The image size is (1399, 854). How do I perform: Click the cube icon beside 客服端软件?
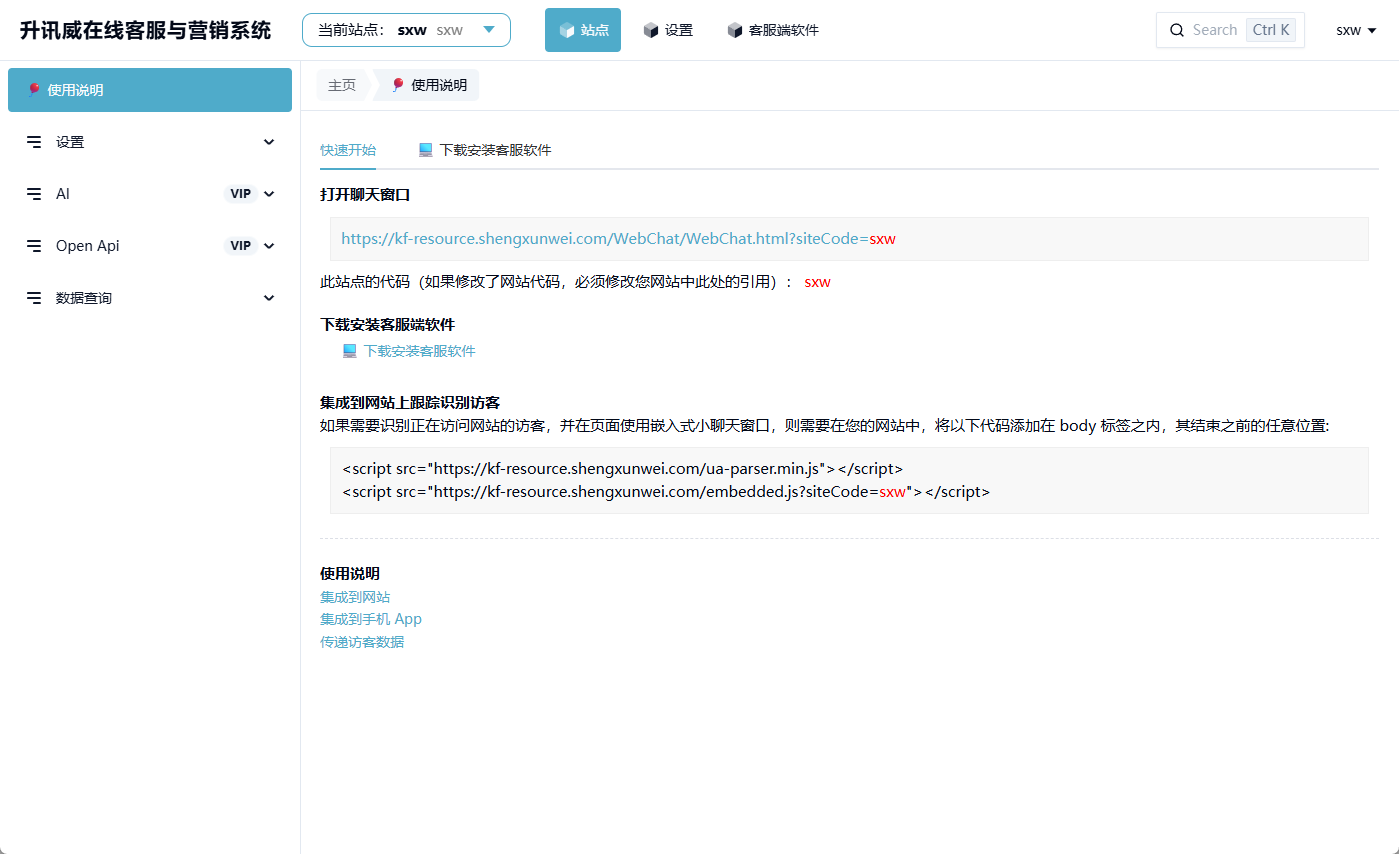click(x=735, y=30)
